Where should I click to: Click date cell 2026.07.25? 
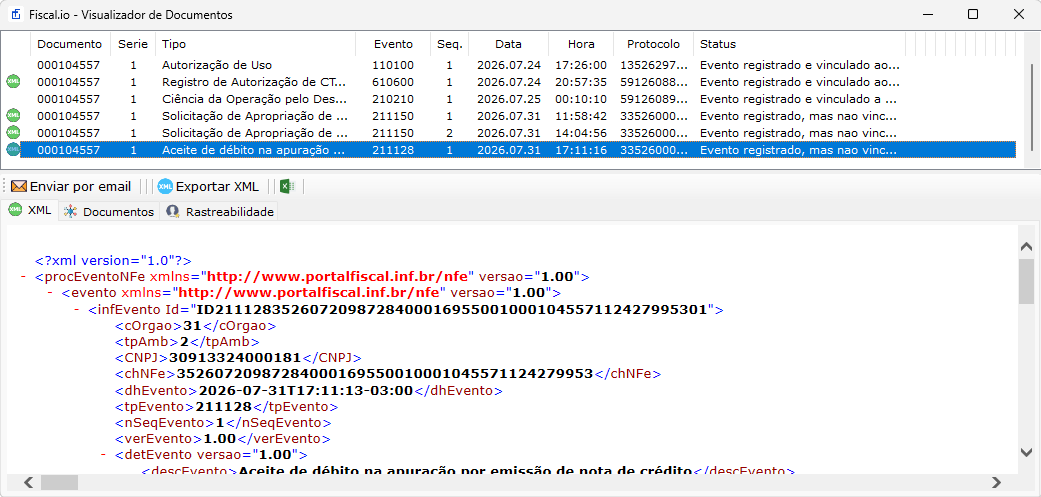(x=509, y=99)
